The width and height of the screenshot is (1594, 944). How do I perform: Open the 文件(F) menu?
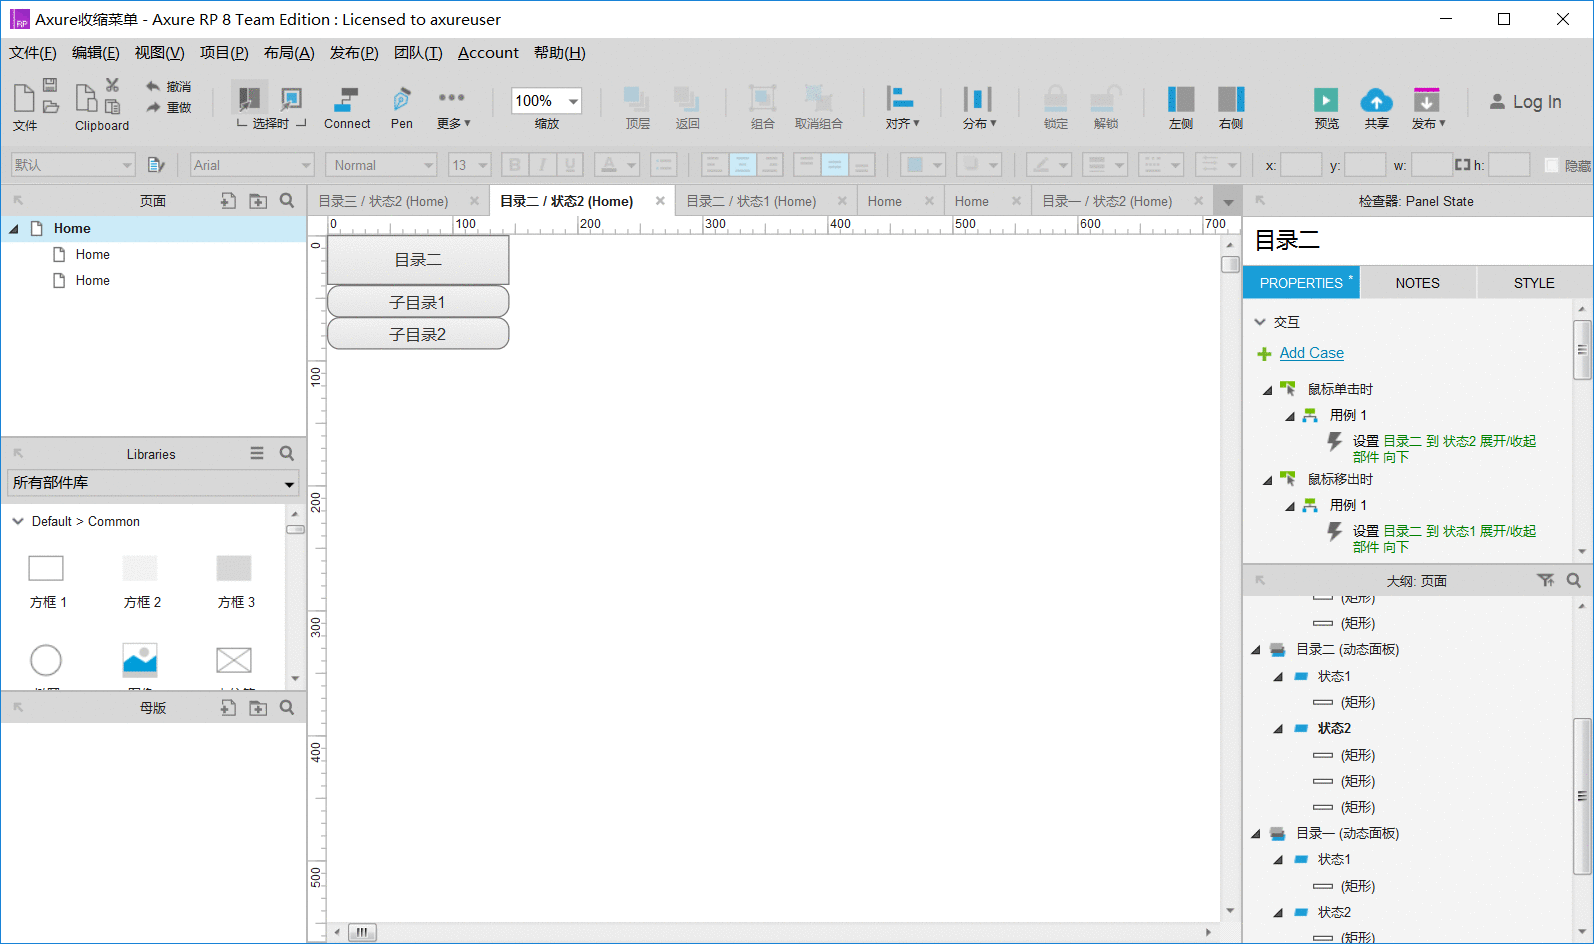(x=33, y=53)
